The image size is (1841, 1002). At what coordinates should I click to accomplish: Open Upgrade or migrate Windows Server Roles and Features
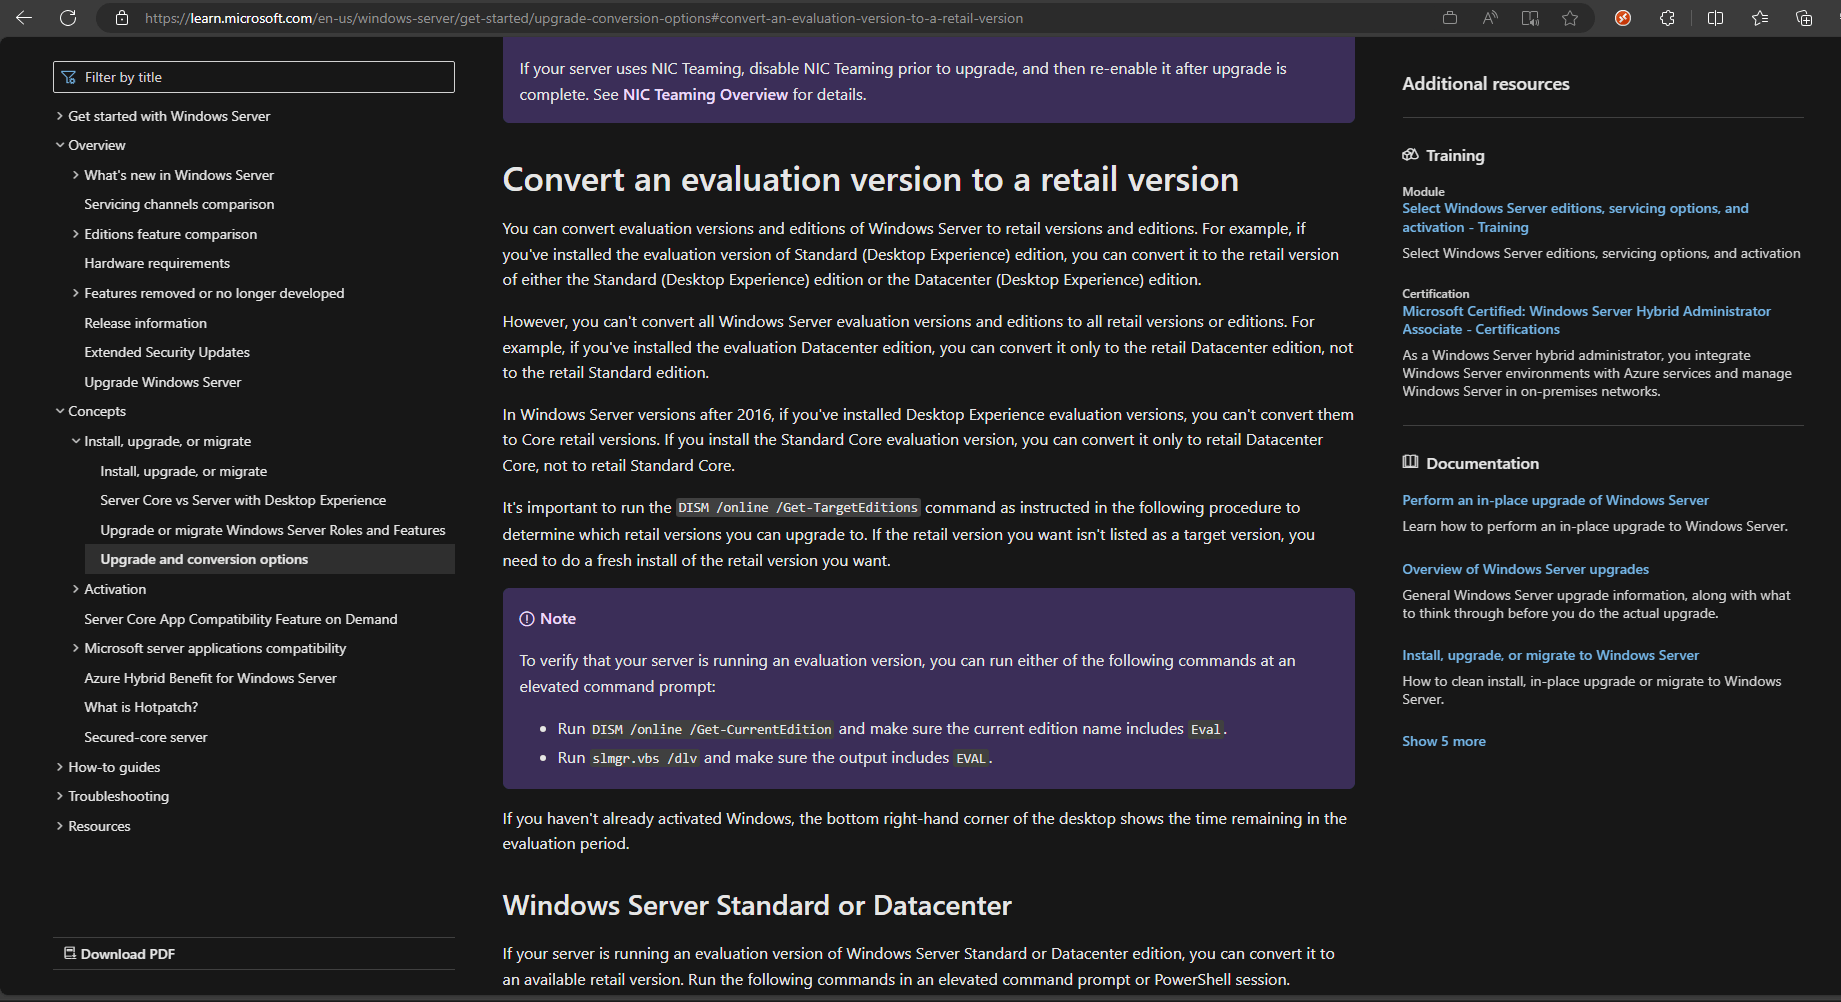pyautogui.click(x=273, y=530)
